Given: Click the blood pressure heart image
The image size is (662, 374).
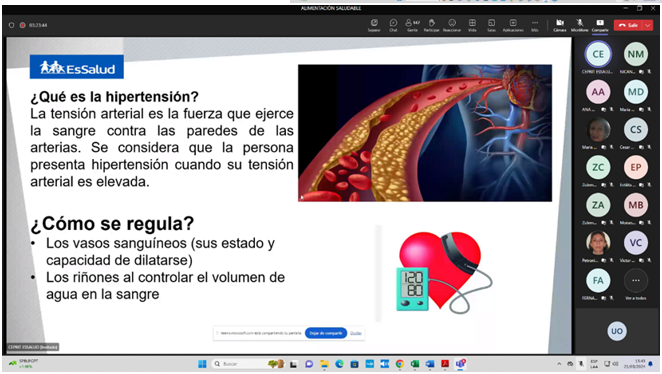Looking at the screenshot, I should [443, 272].
